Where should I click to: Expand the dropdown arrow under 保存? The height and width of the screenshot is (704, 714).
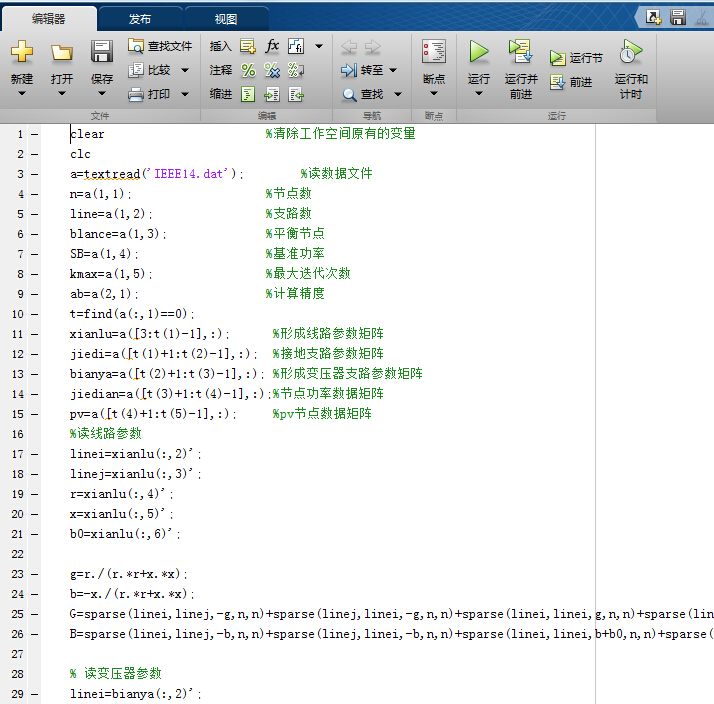point(102,93)
